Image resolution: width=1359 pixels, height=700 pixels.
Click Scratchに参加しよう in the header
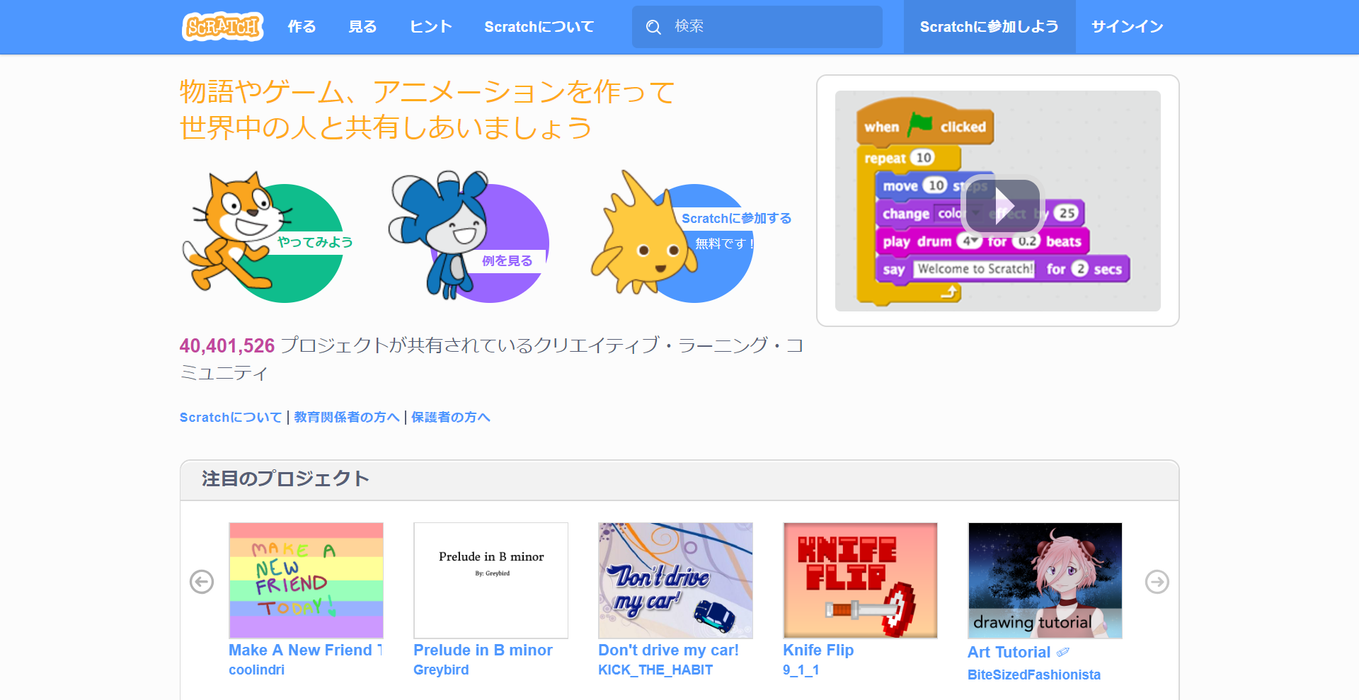[x=989, y=27]
